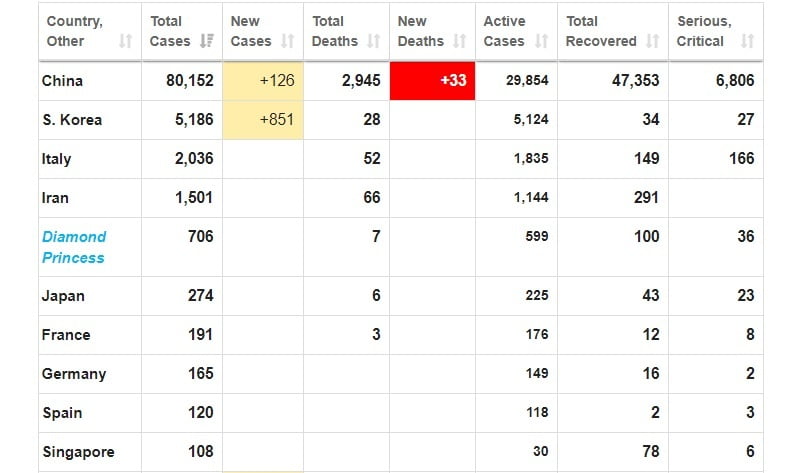Click Singapore's total recovered 78
The width and height of the screenshot is (785, 473).
pyautogui.click(x=651, y=452)
